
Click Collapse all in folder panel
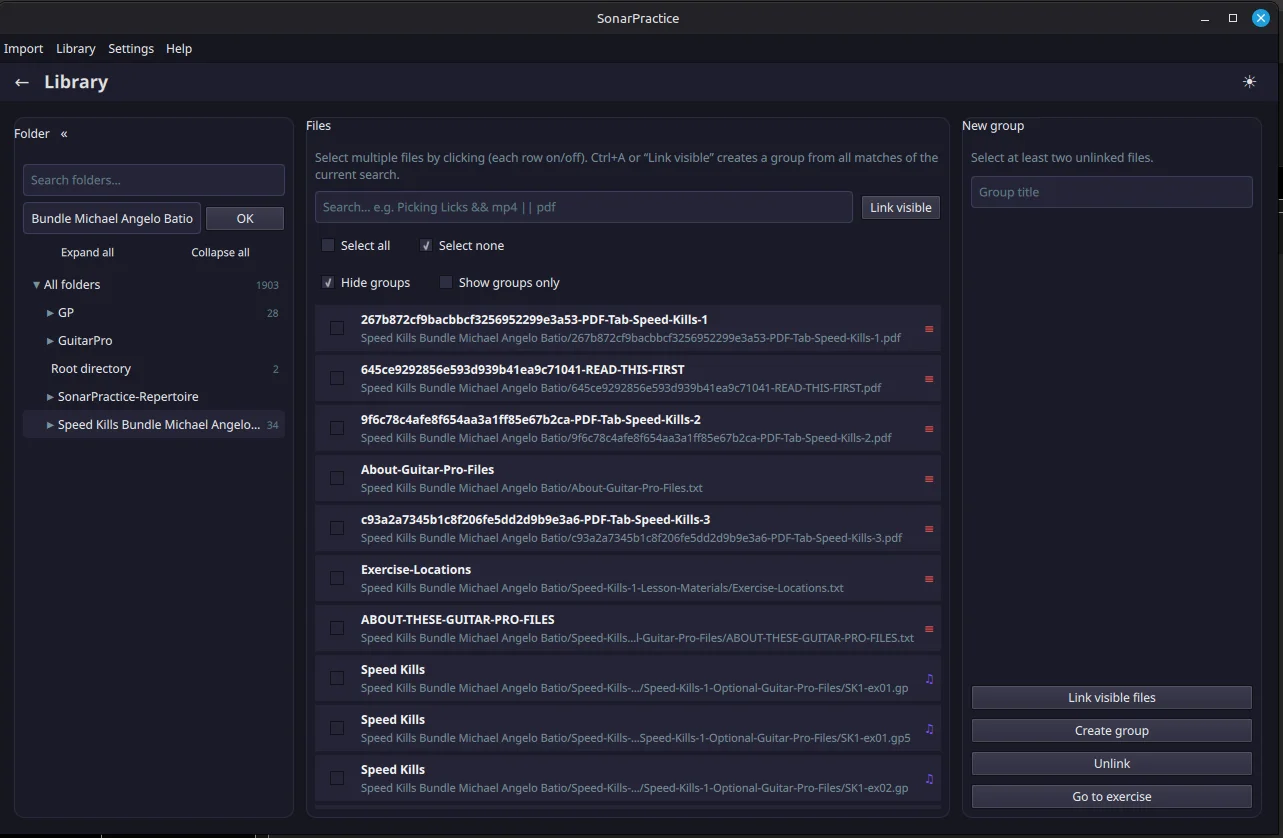220,252
